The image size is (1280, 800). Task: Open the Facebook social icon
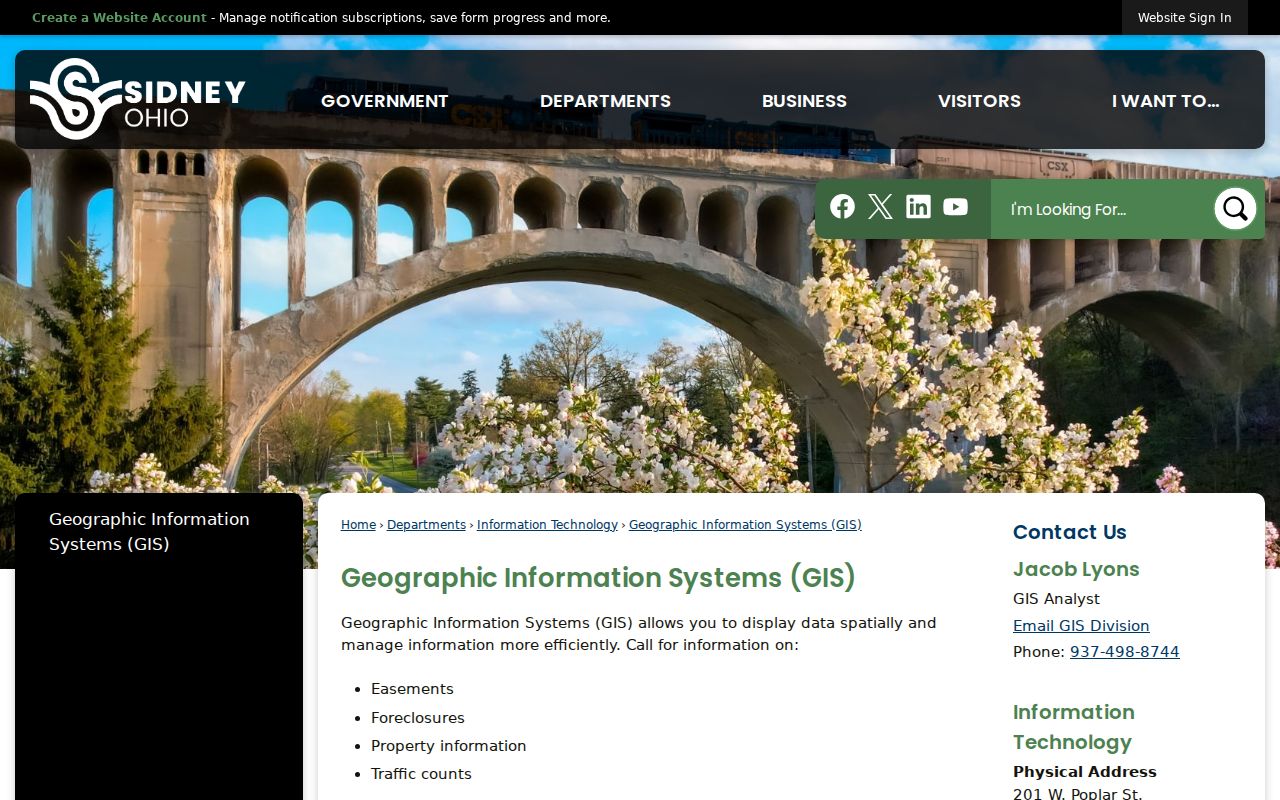pos(843,207)
